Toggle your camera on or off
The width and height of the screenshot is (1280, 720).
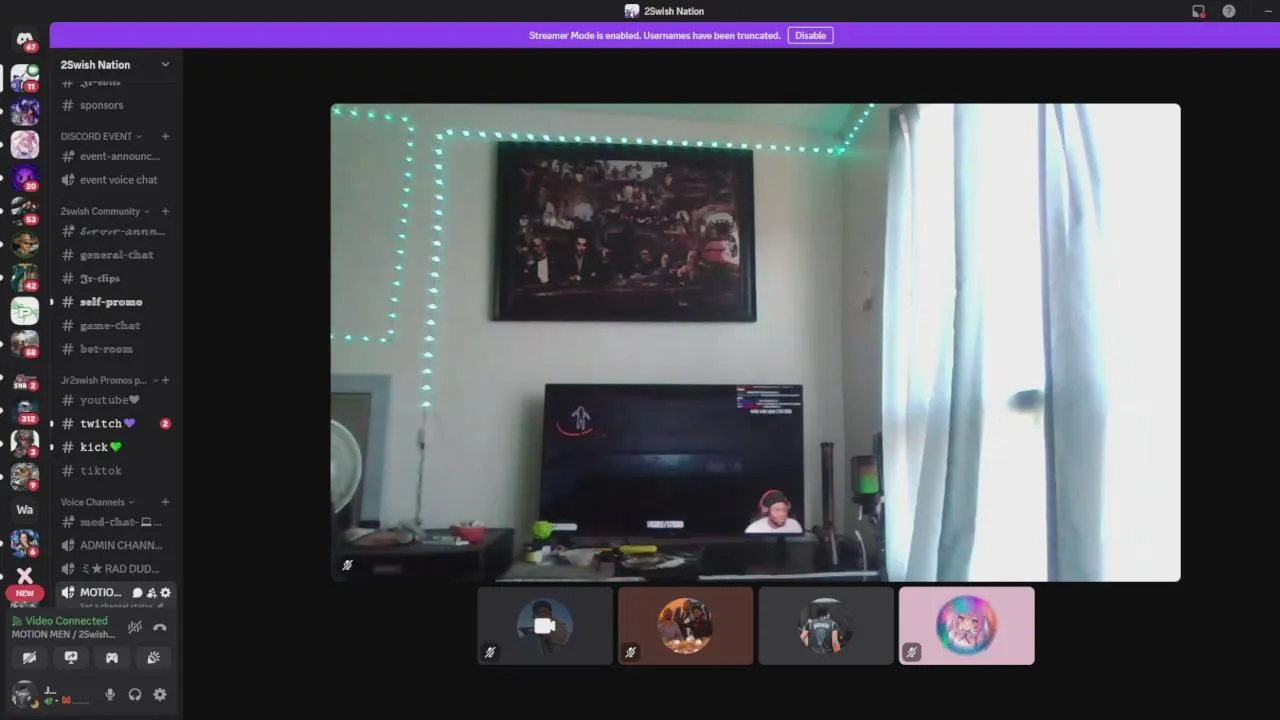[30, 658]
